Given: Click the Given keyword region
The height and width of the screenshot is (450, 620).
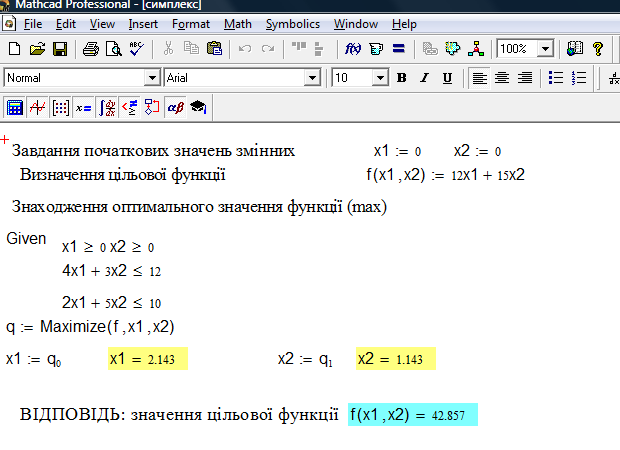Looking at the screenshot, I should 26,239.
